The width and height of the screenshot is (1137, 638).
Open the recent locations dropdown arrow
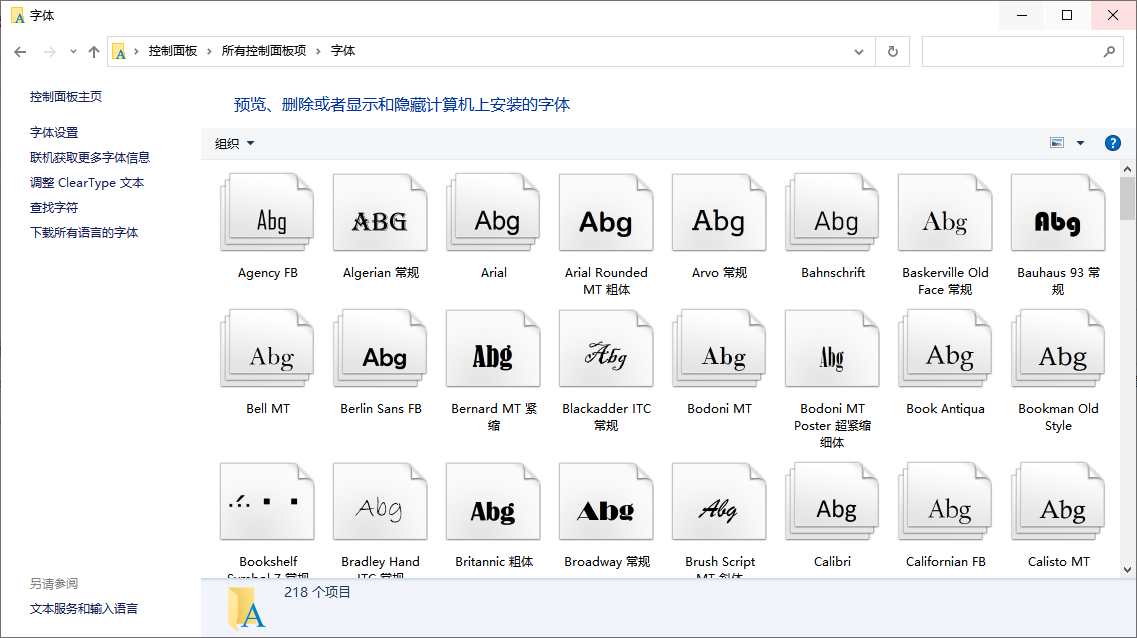coord(73,51)
